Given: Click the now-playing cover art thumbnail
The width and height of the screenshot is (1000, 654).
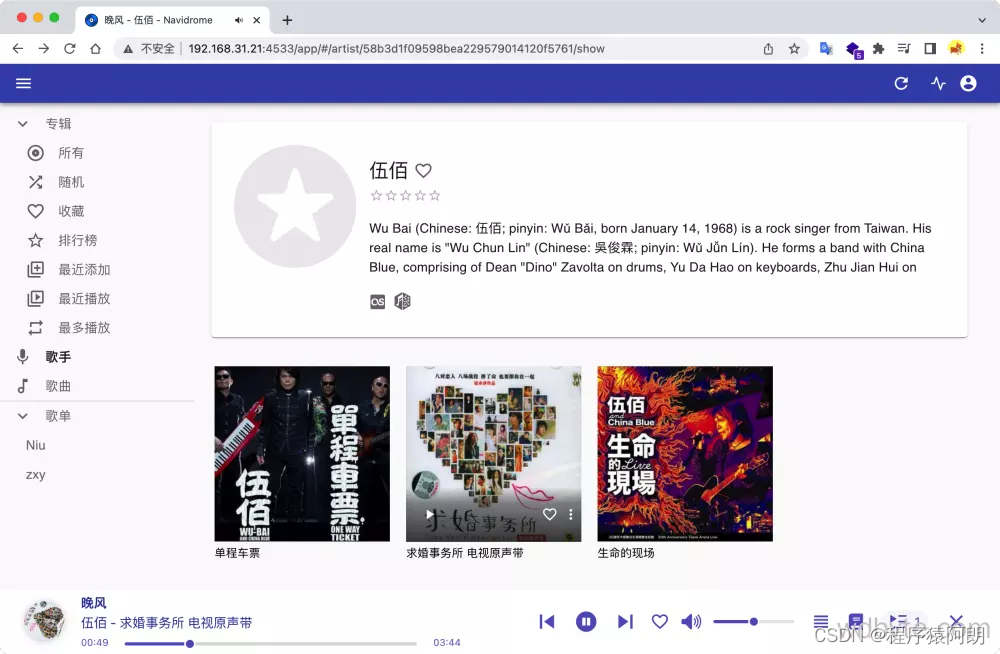Looking at the screenshot, I should coord(45,621).
